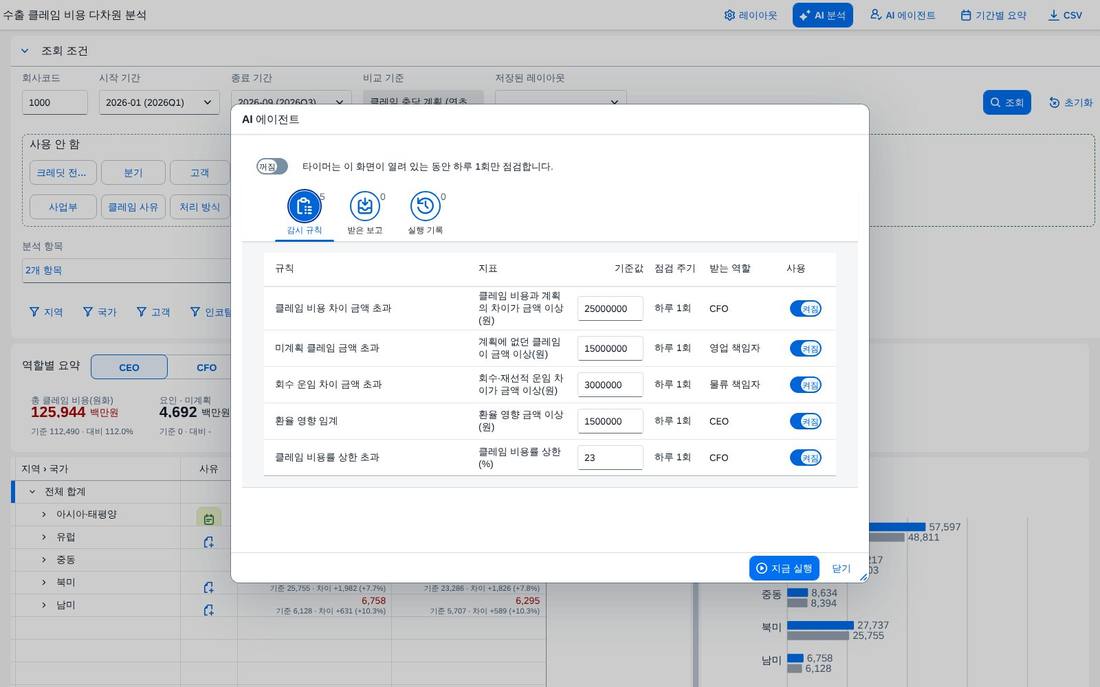Switch to the 감시 규칙 tab

click(304, 212)
